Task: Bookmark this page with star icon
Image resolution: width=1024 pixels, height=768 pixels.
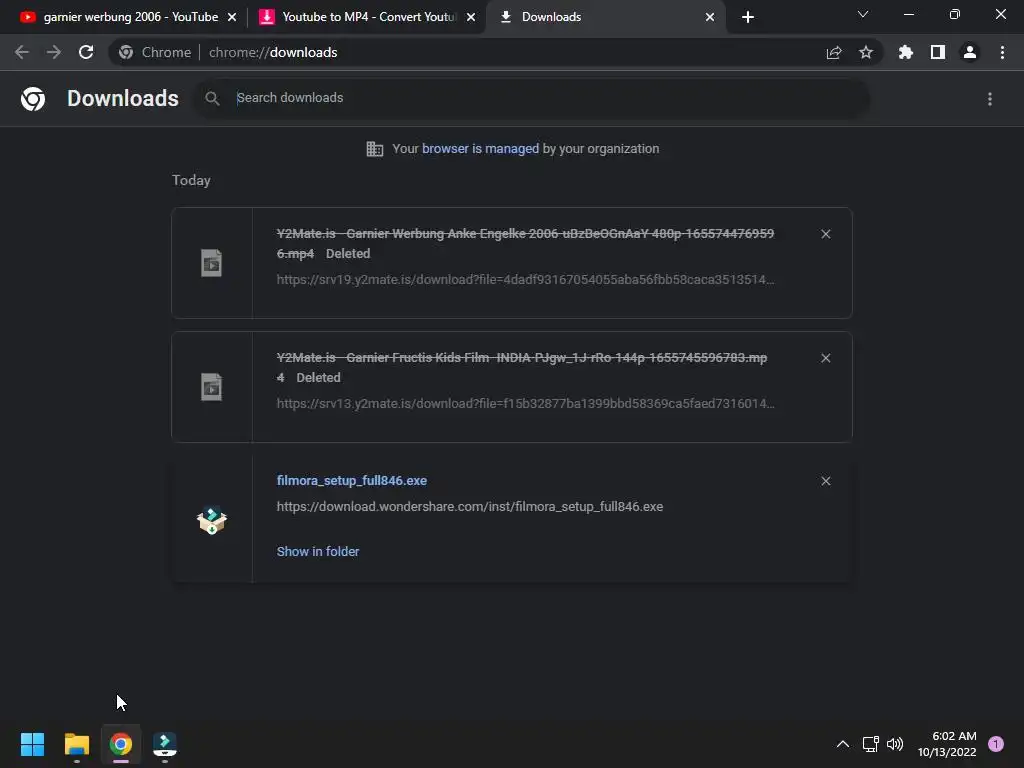Action: pos(866,52)
